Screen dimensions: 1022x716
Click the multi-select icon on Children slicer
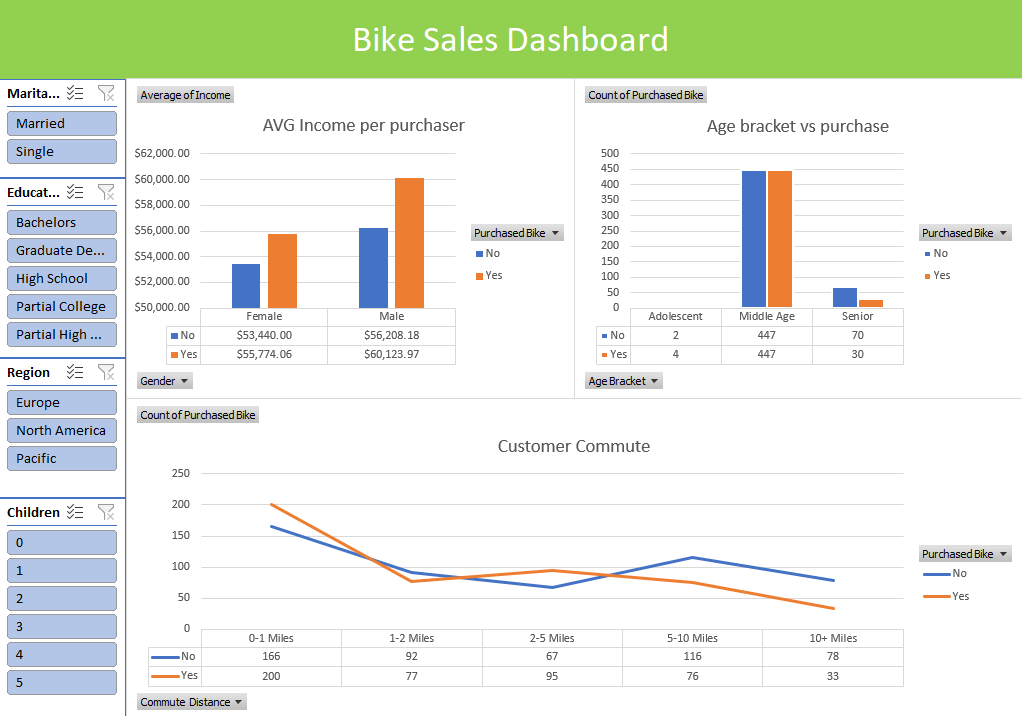click(x=74, y=512)
